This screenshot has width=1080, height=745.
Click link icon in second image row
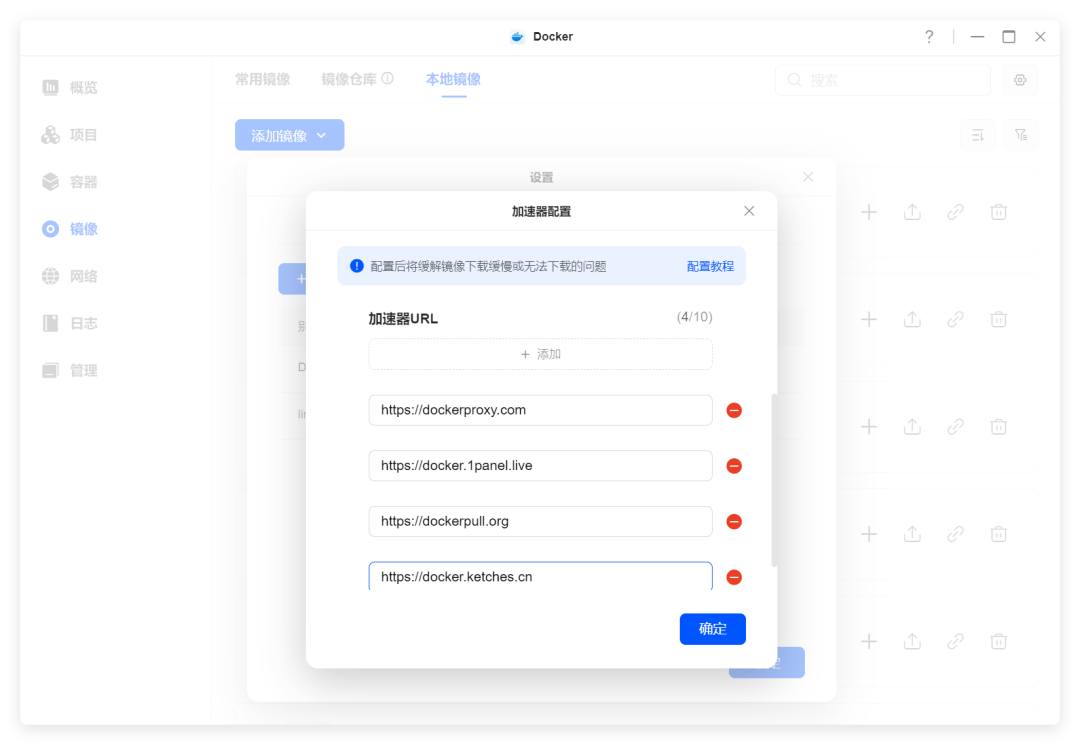[x=955, y=319]
